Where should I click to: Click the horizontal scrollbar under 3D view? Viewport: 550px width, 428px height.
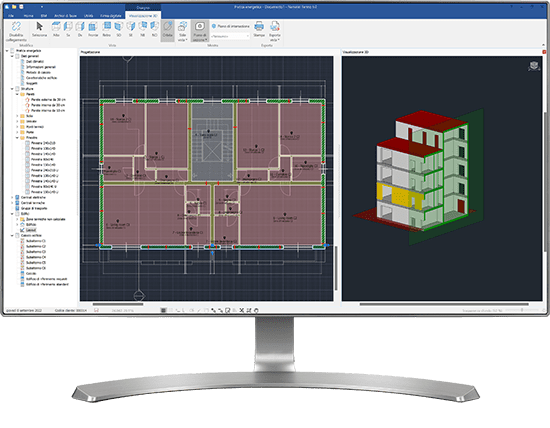tap(444, 304)
